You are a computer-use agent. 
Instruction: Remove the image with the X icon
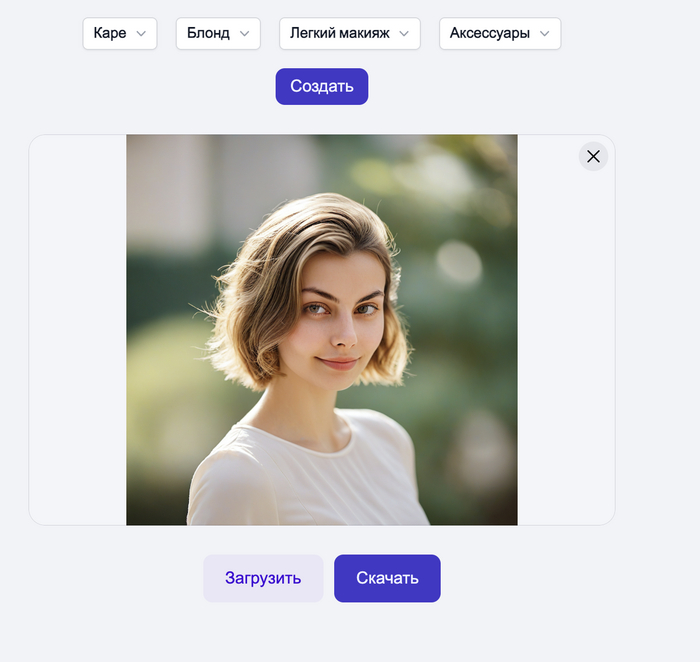click(593, 156)
